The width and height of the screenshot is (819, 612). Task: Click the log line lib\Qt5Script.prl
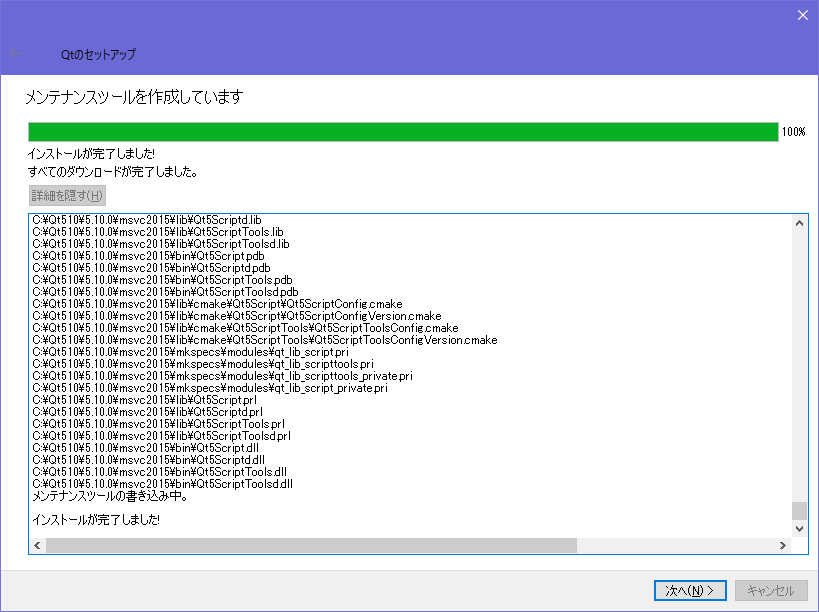pos(145,400)
